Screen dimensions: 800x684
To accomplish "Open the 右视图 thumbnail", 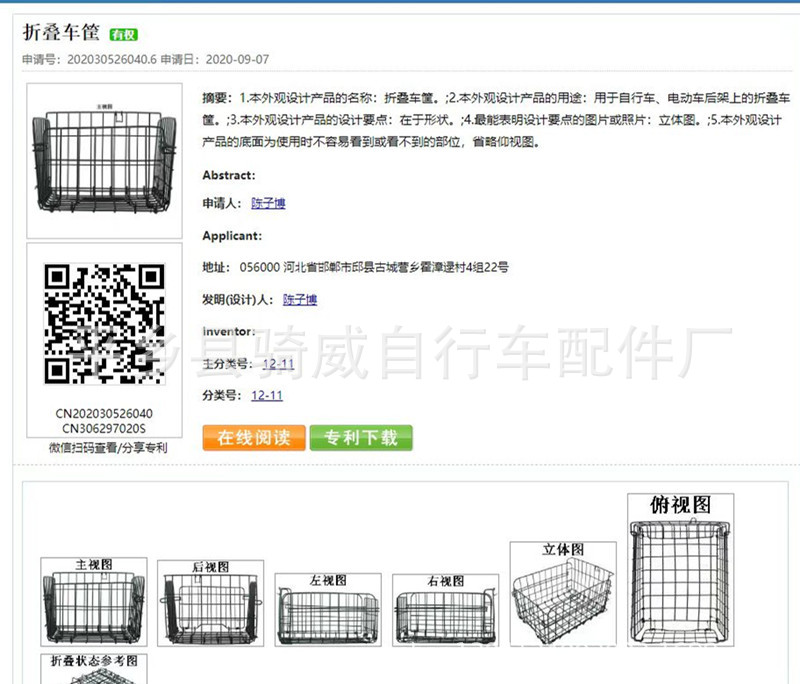I will point(445,610).
